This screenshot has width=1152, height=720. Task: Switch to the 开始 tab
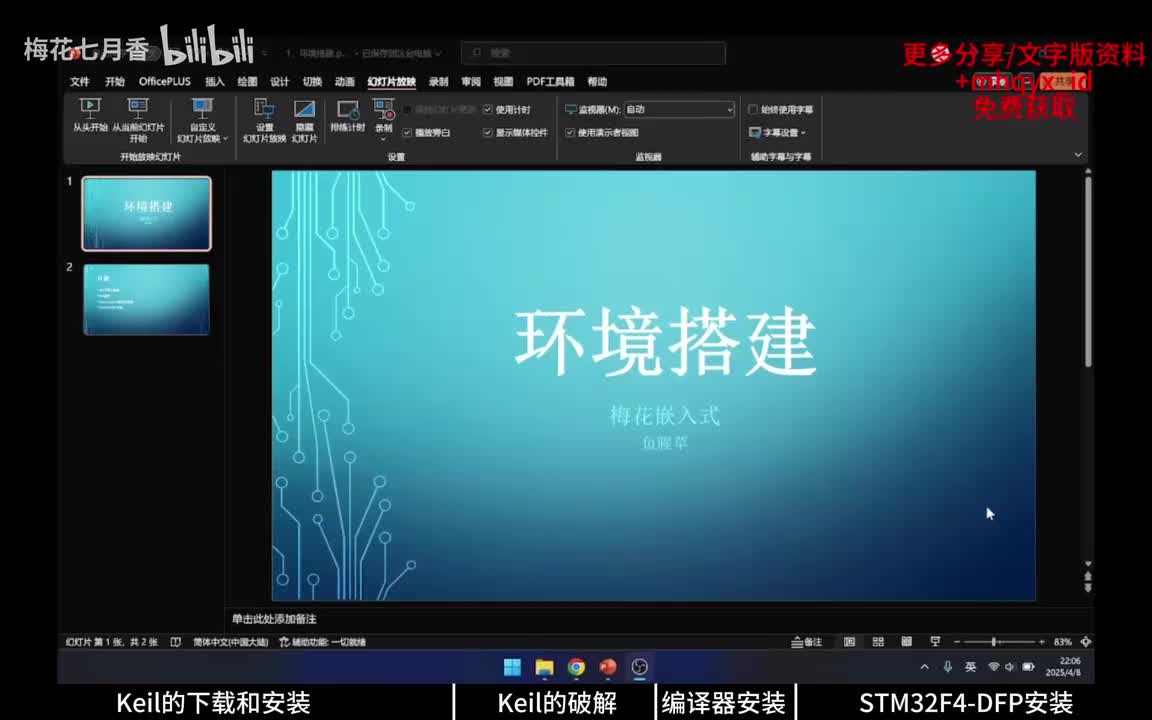coord(115,82)
